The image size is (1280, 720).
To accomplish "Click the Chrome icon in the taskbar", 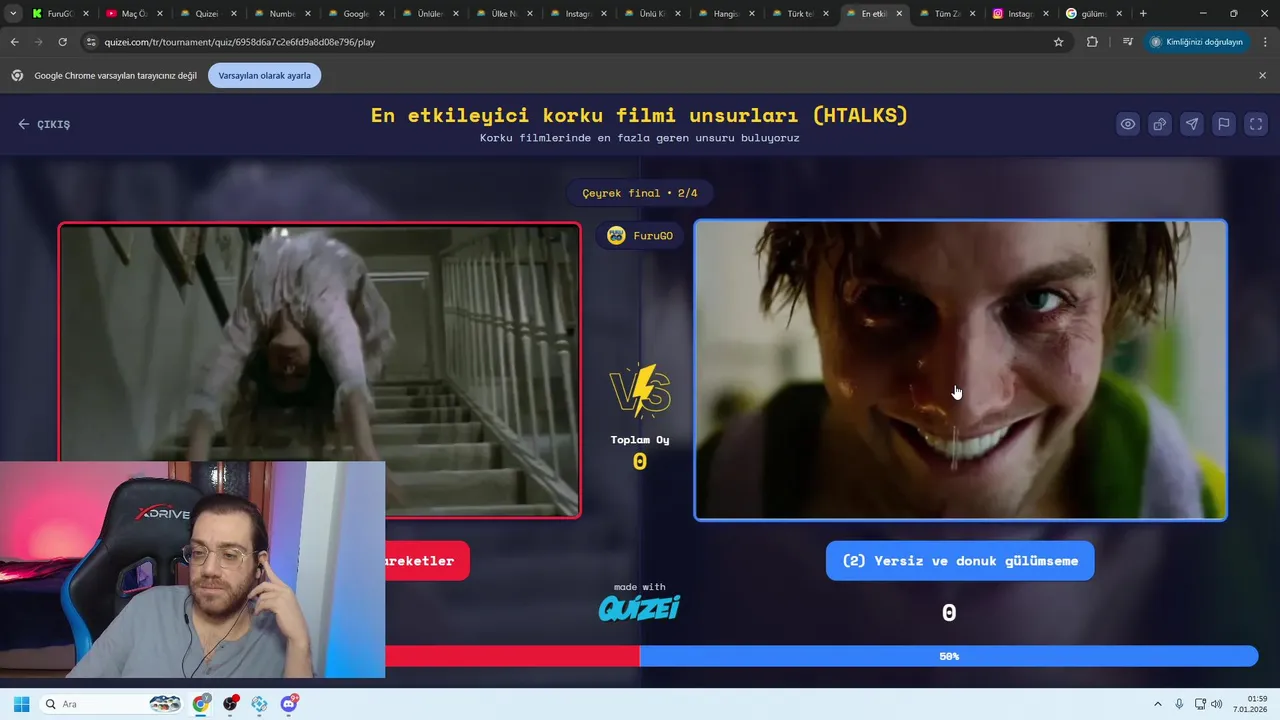I will pos(201,704).
